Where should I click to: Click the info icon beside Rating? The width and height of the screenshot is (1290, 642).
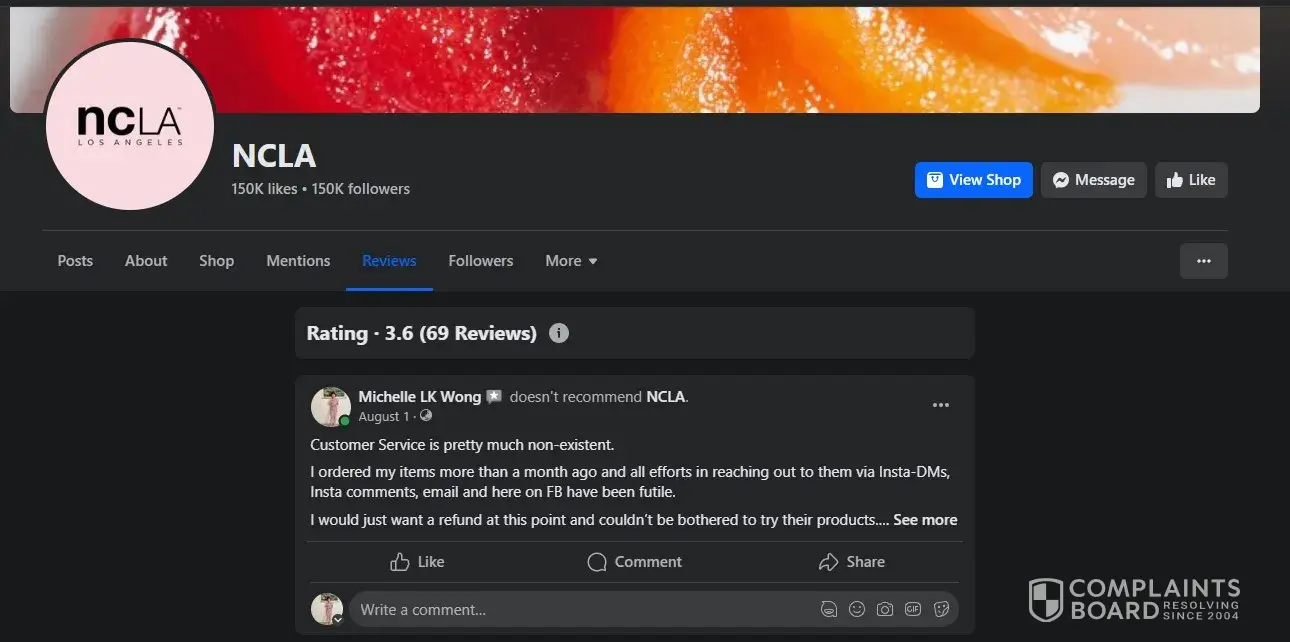coord(559,333)
